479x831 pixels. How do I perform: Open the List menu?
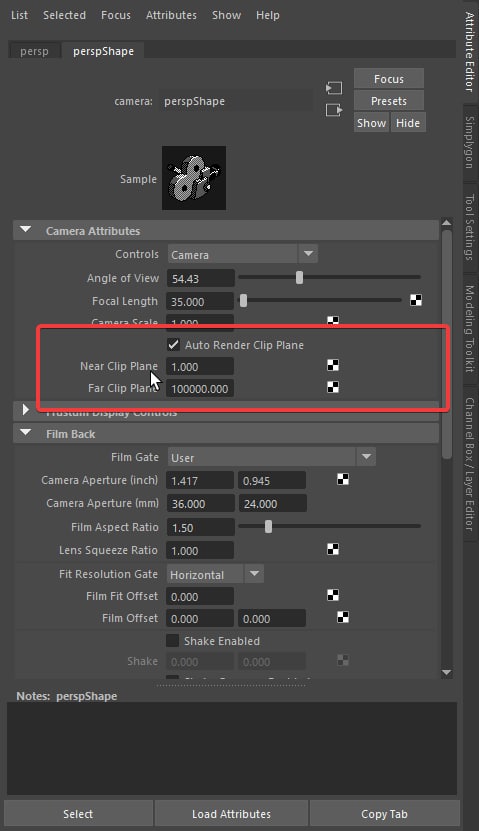19,15
